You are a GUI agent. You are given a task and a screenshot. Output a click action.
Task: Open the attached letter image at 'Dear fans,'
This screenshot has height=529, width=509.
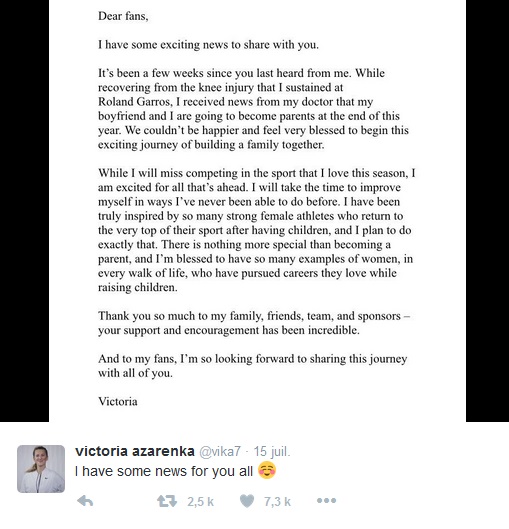click(x=123, y=16)
